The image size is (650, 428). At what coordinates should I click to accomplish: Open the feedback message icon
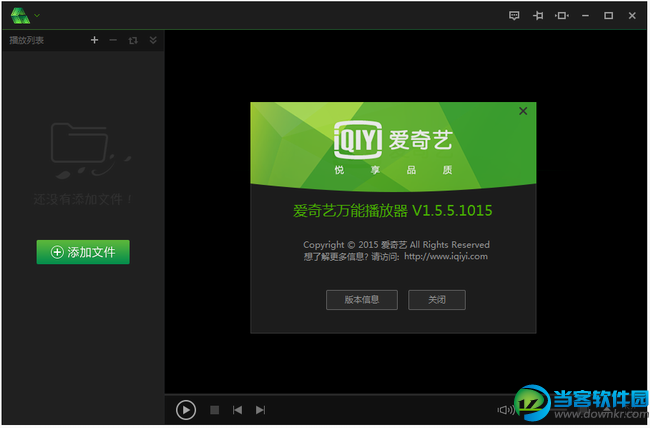coord(514,16)
